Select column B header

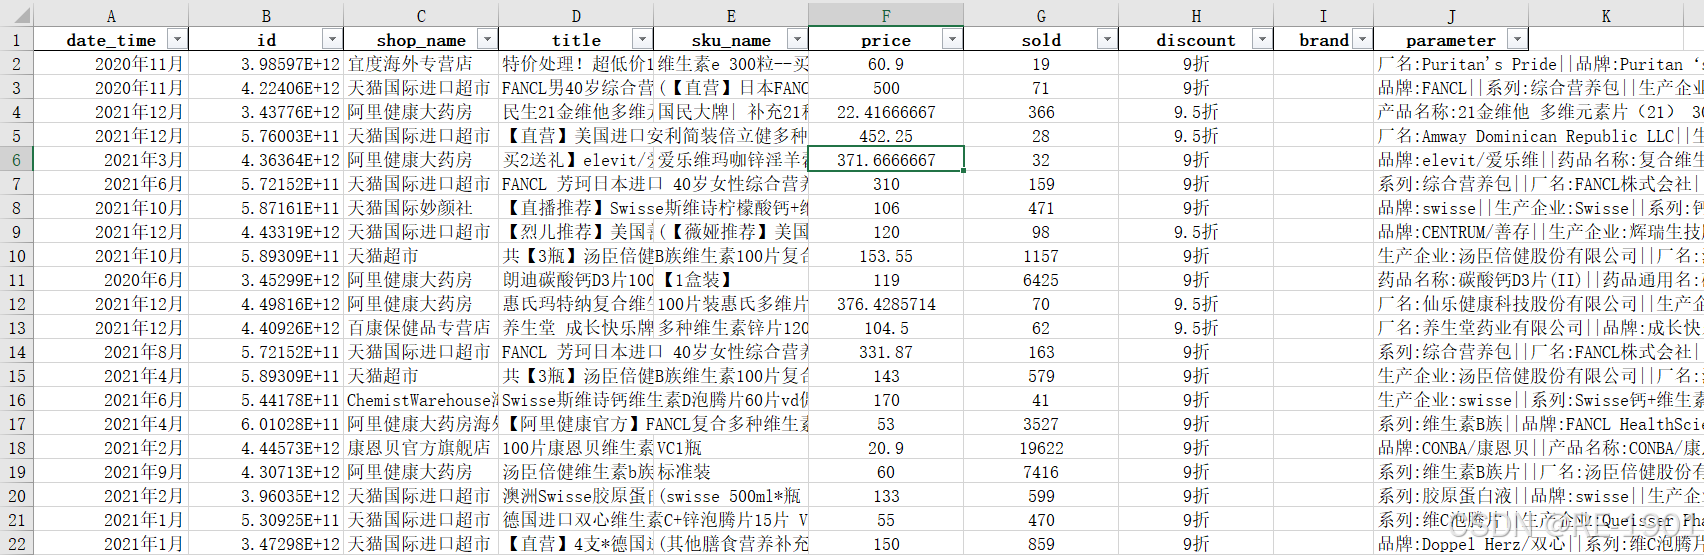pyautogui.click(x=266, y=15)
